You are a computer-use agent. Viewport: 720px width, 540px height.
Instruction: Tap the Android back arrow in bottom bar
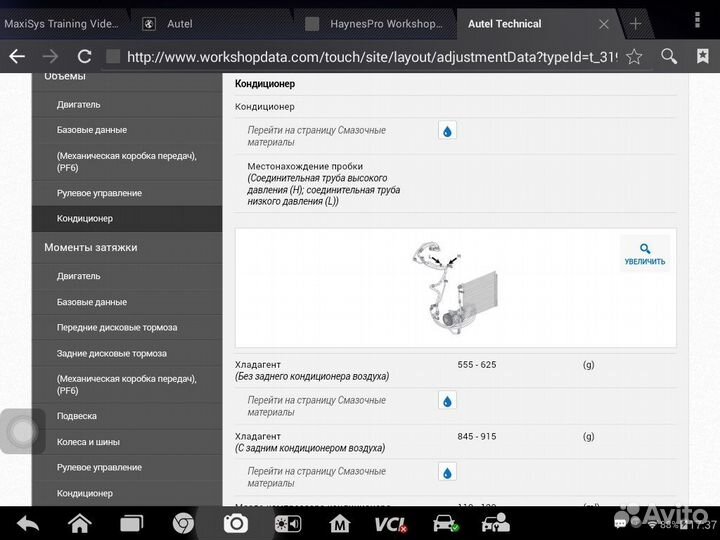(28, 524)
